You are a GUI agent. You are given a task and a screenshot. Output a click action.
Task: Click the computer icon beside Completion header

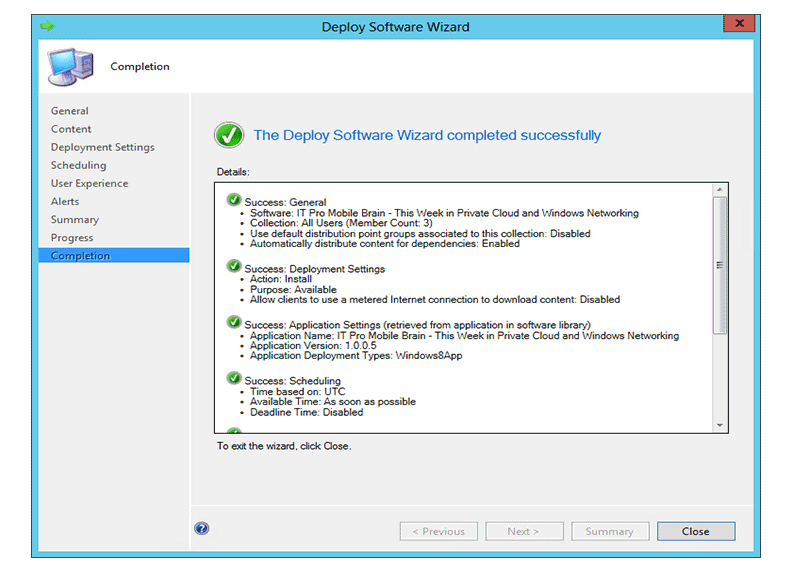coord(71,66)
